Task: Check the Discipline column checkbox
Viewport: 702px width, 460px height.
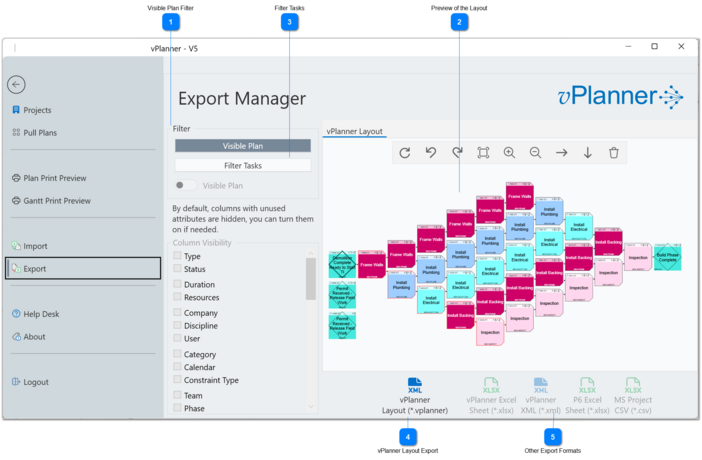Action: coord(177,325)
